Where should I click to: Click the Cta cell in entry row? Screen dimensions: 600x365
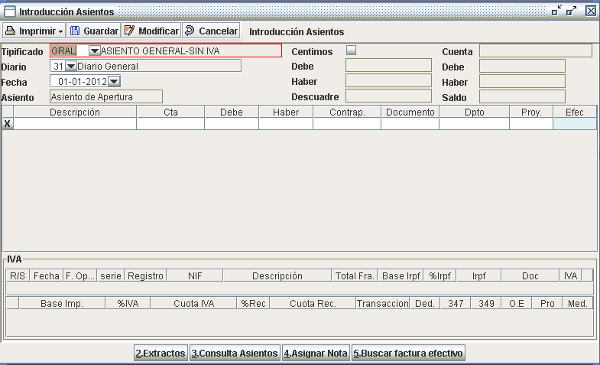(171, 124)
